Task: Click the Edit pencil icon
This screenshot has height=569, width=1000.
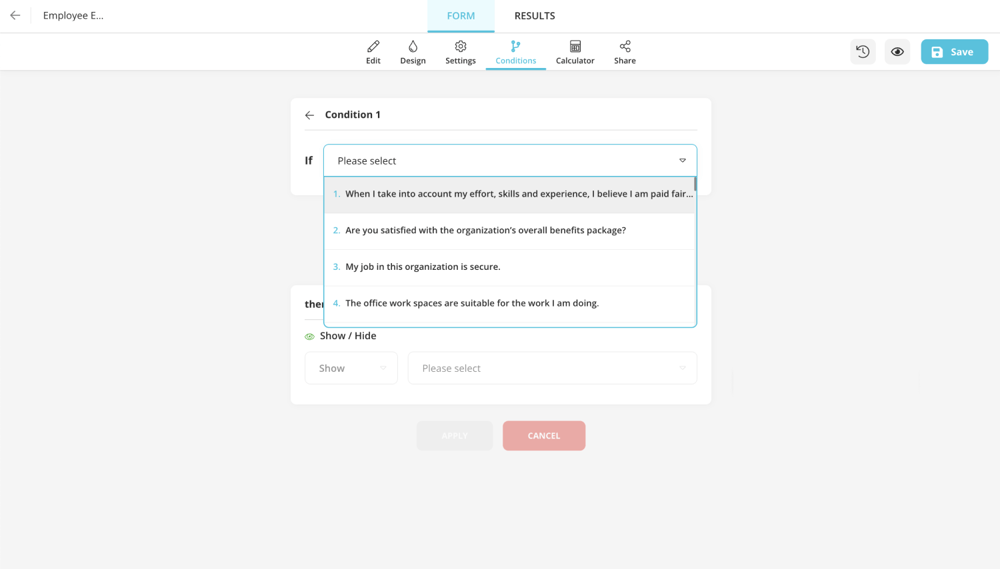Action: 373,47
